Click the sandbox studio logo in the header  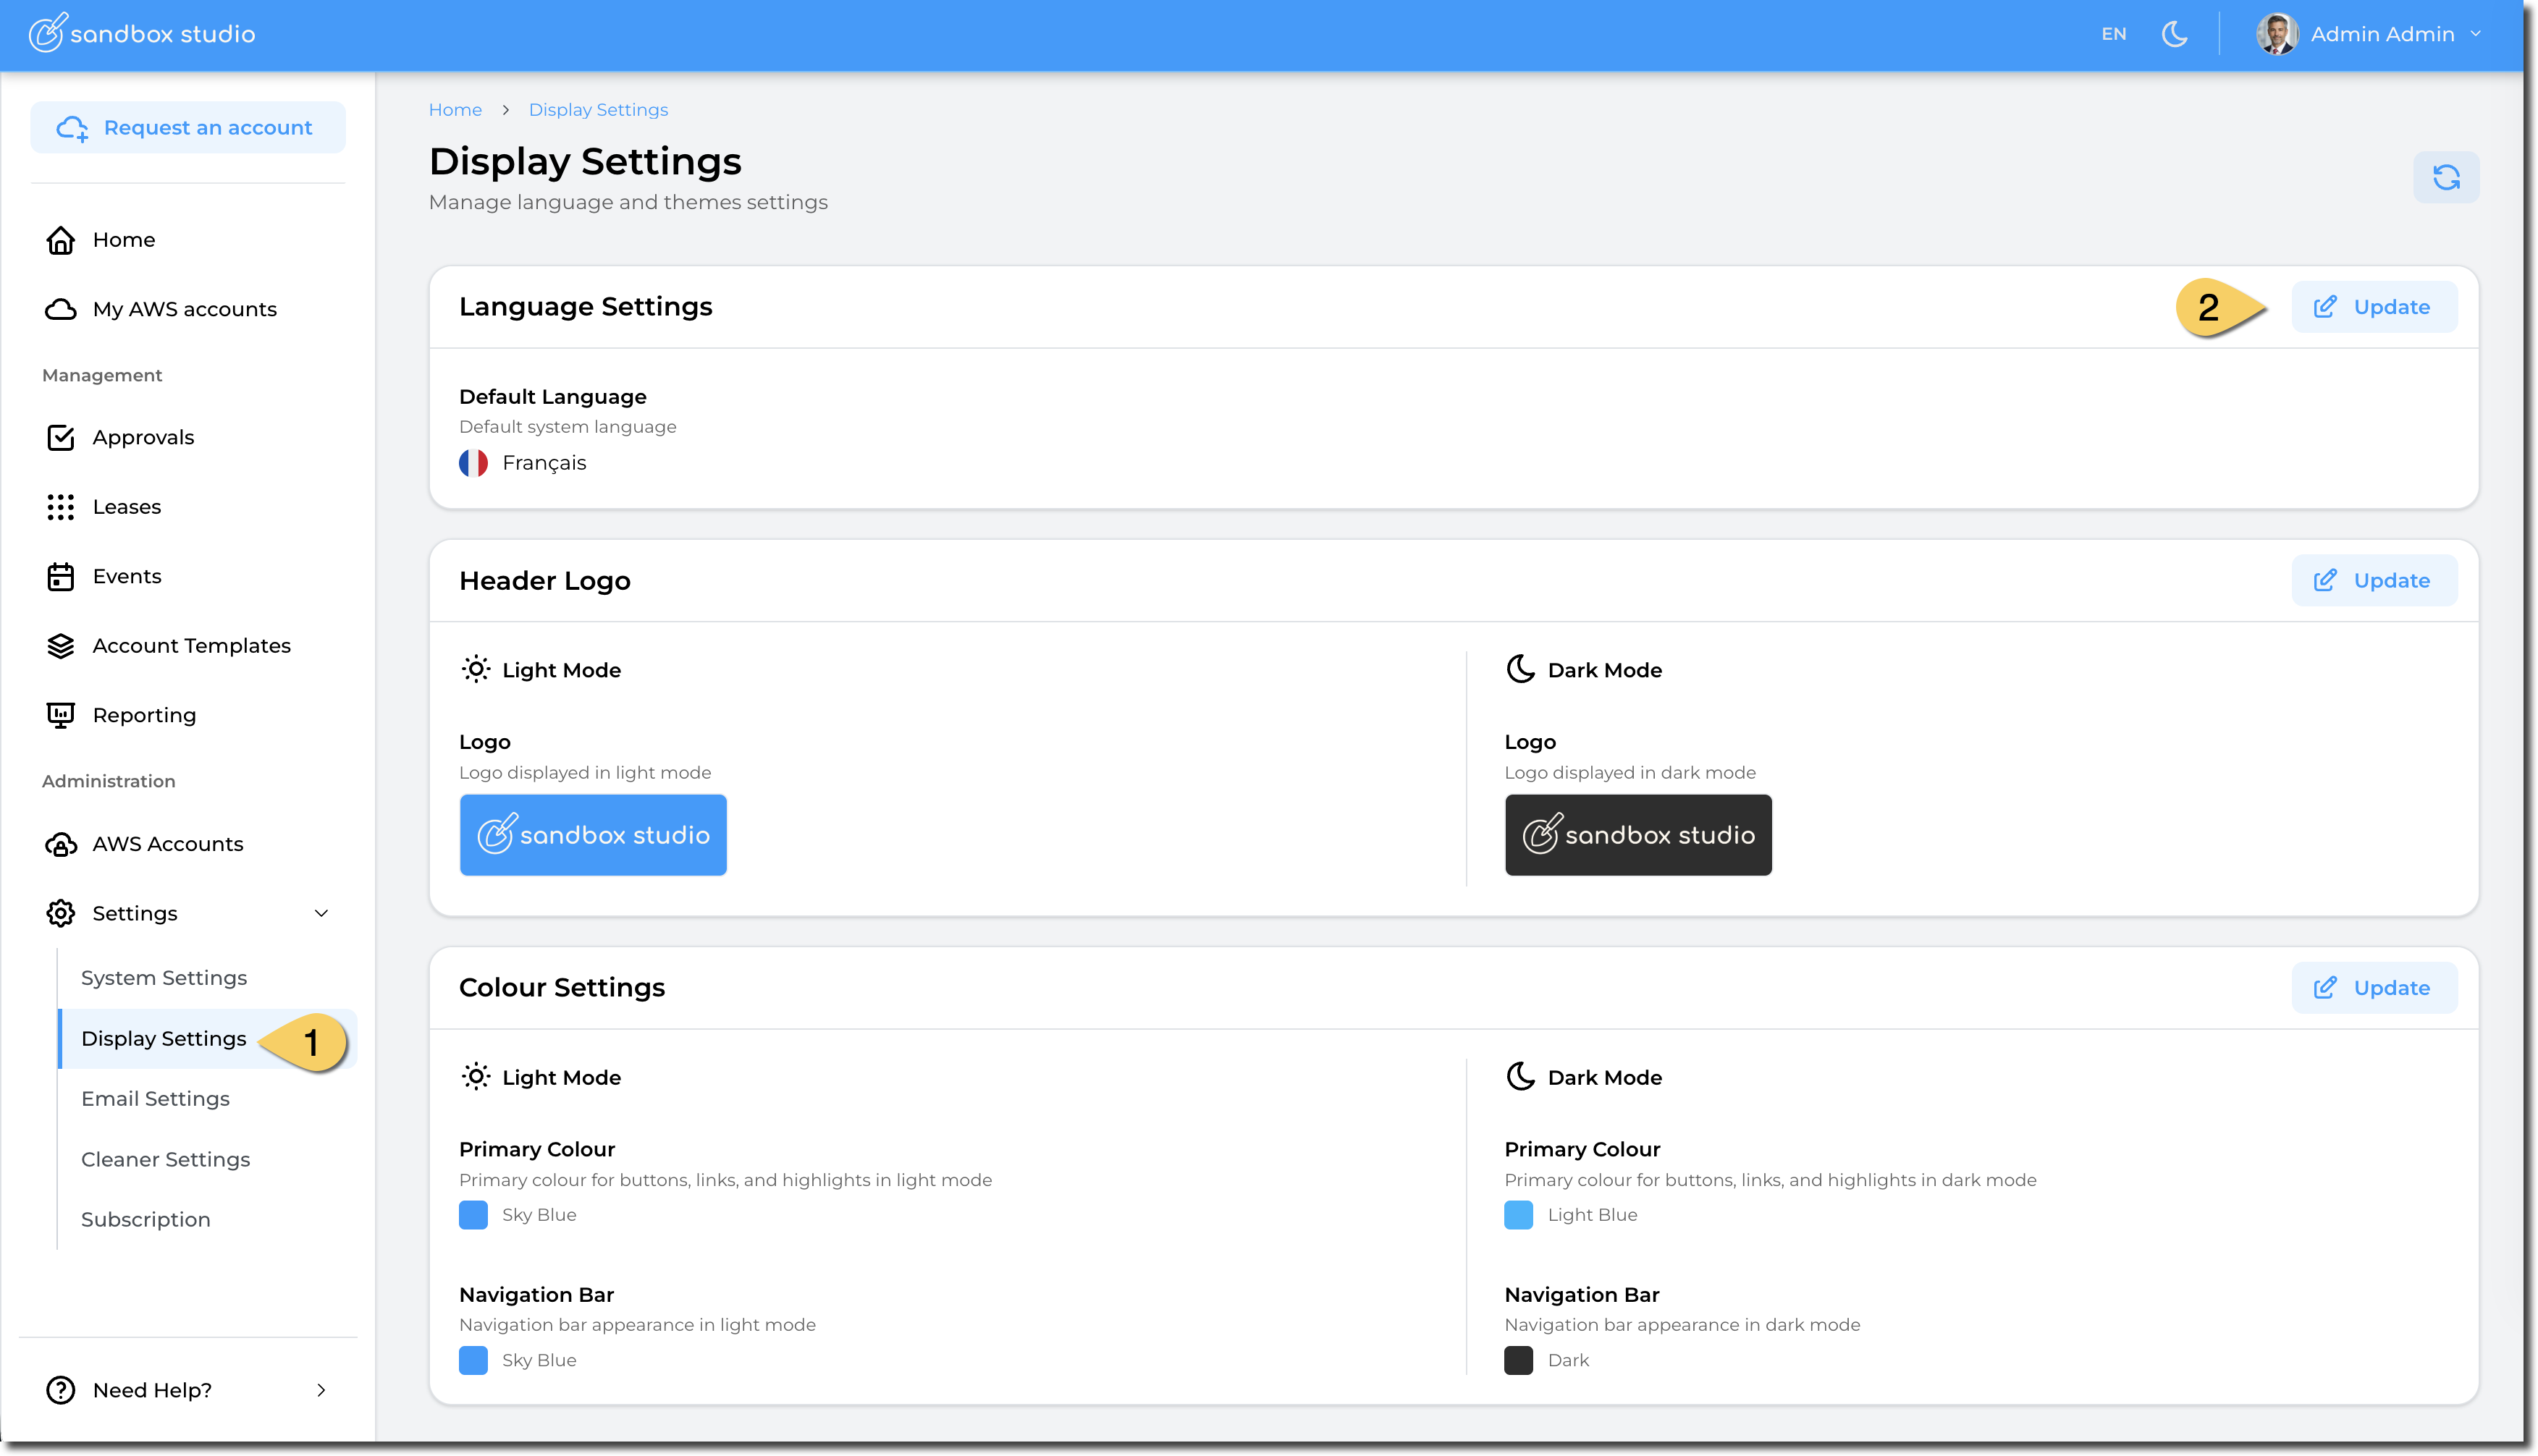point(142,34)
